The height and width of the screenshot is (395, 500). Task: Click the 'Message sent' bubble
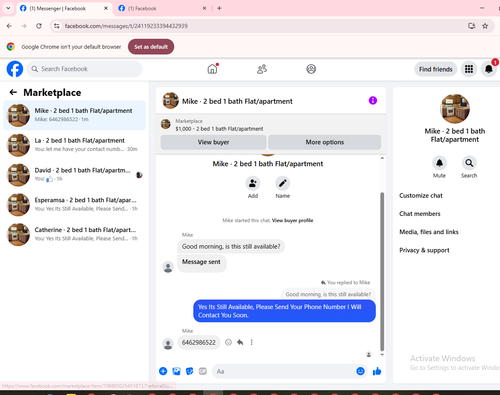(201, 262)
